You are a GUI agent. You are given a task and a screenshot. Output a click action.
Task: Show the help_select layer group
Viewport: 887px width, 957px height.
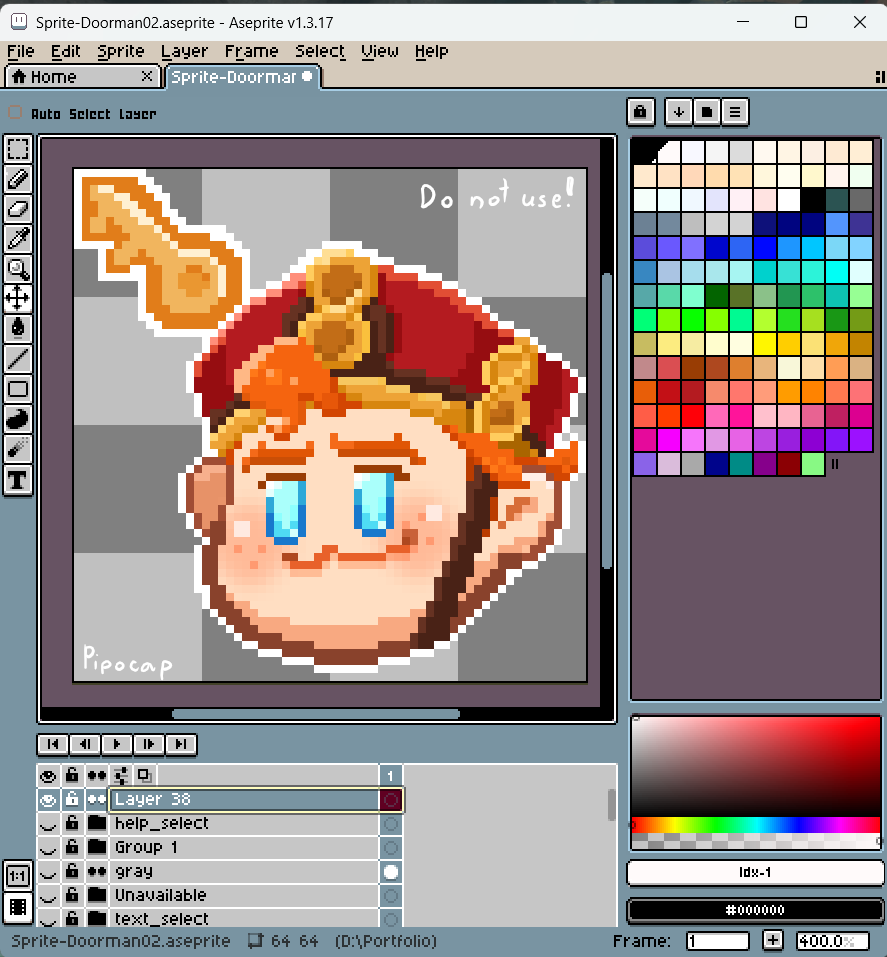[x=48, y=824]
